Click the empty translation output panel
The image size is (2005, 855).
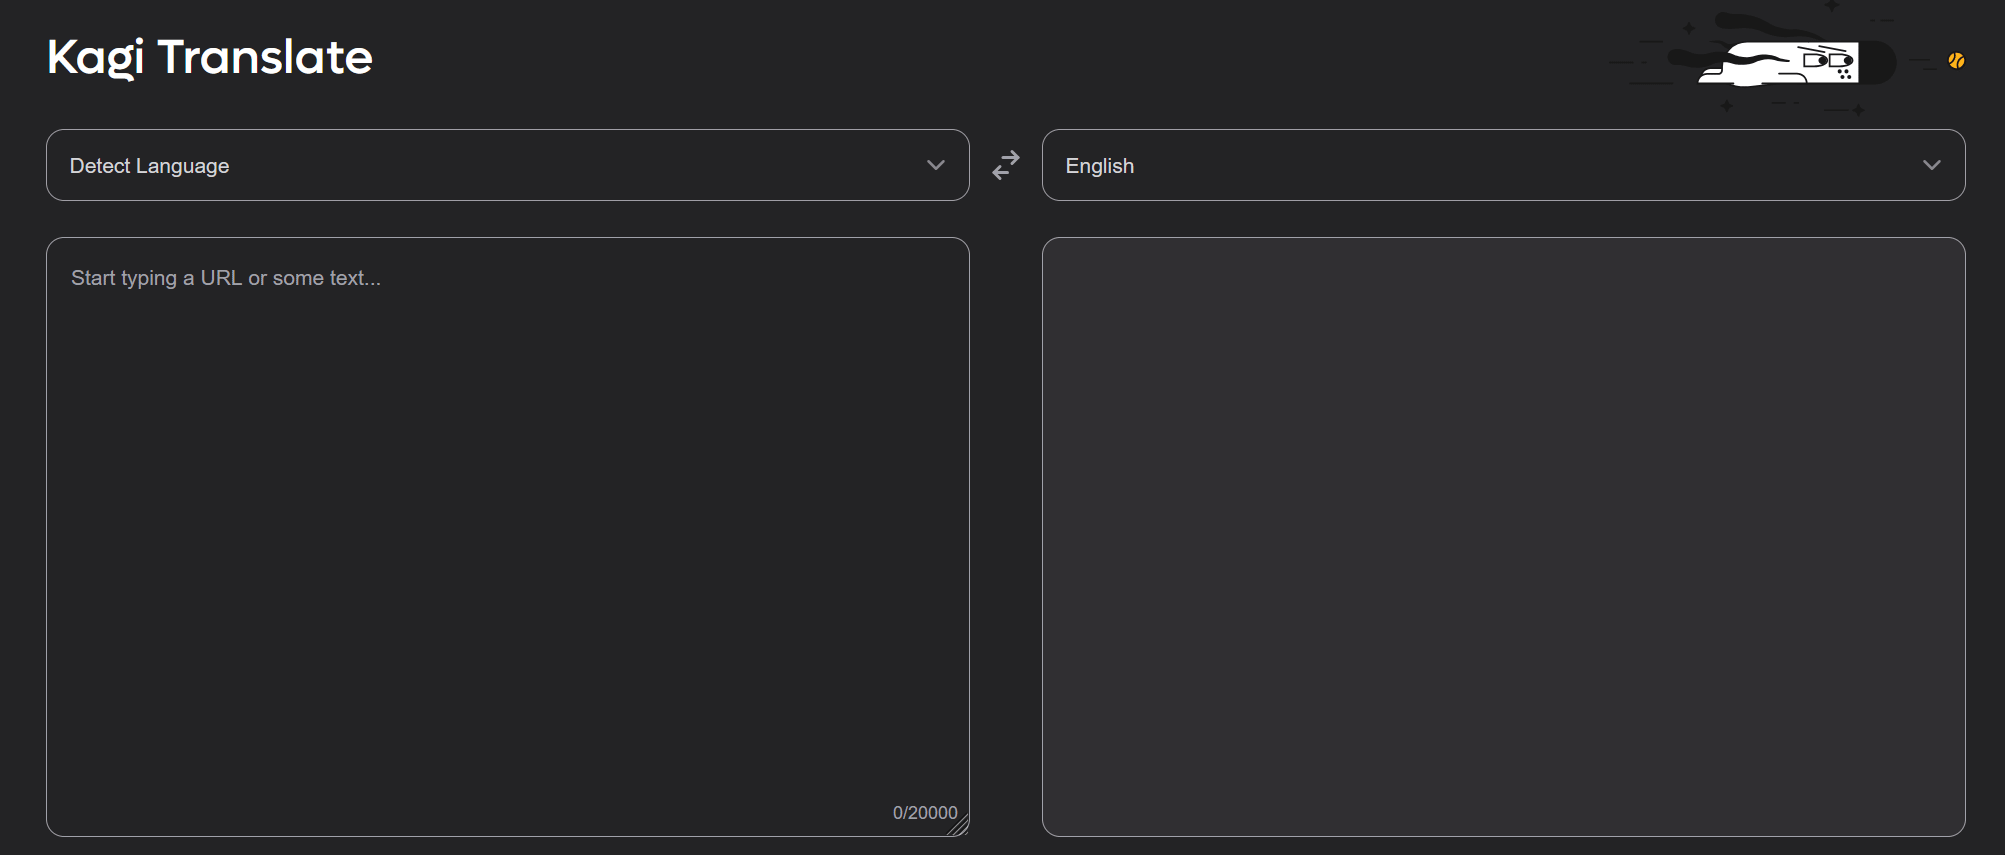pos(1503,536)
